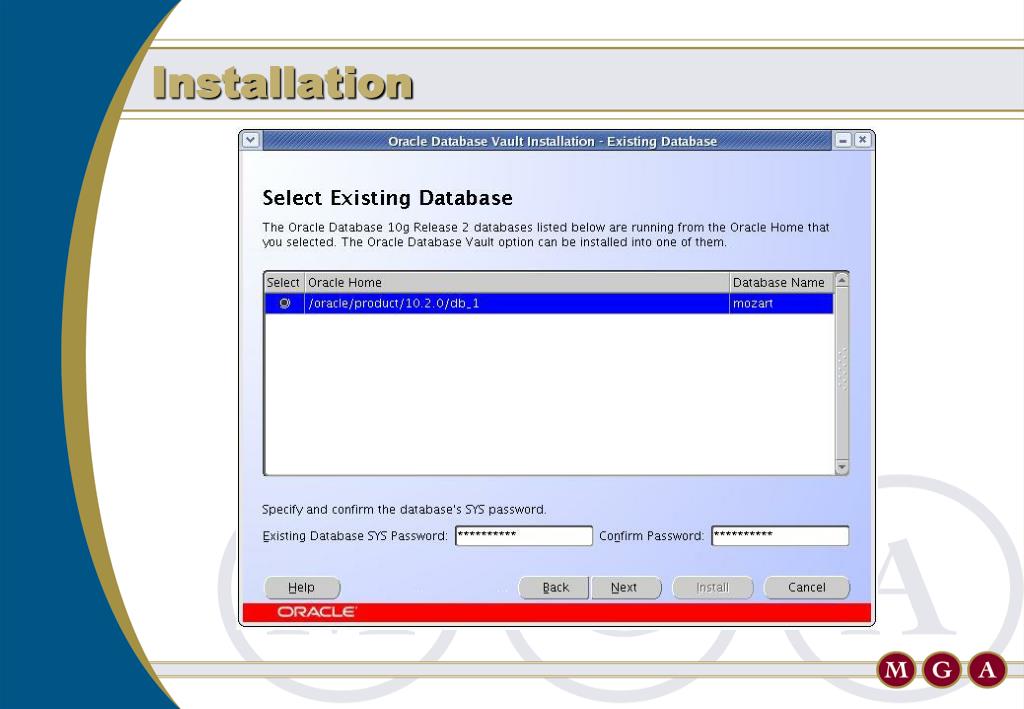Focus the Confirm Password field
Viewport: 1024px width, 709px height.
coord(780,536)
